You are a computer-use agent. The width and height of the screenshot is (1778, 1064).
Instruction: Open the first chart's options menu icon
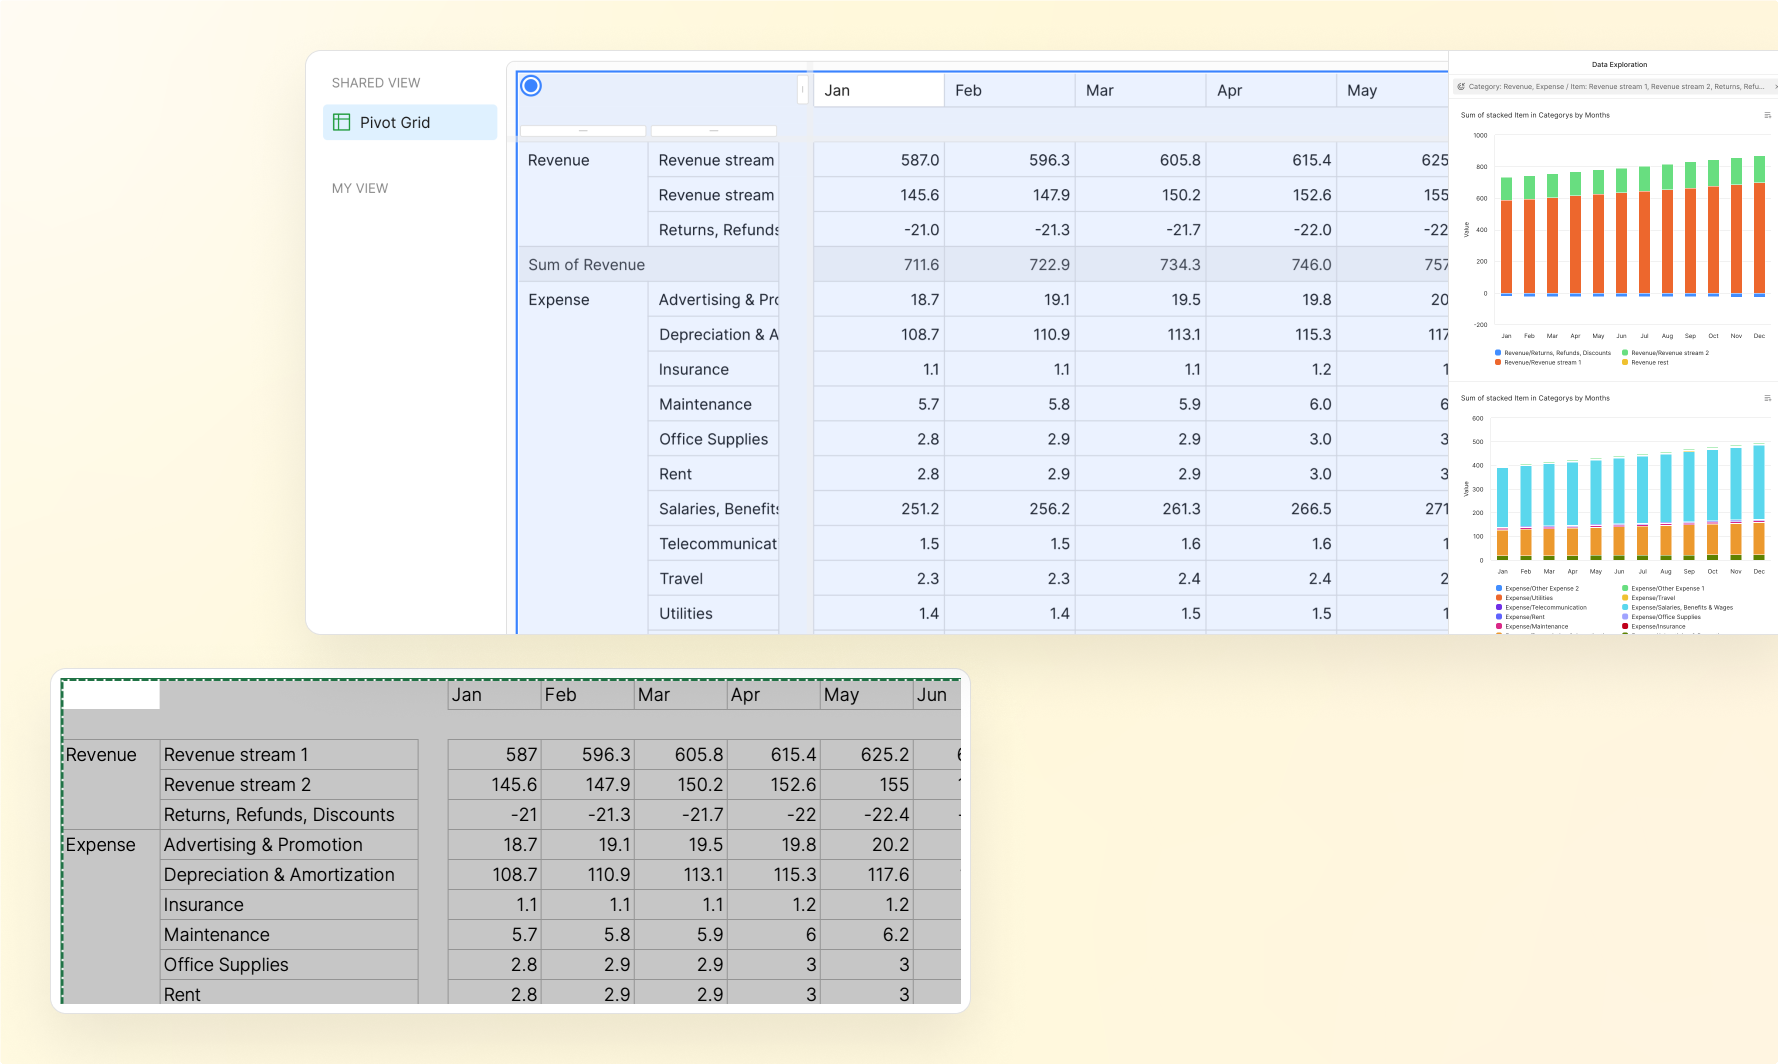click(1767, 115)
